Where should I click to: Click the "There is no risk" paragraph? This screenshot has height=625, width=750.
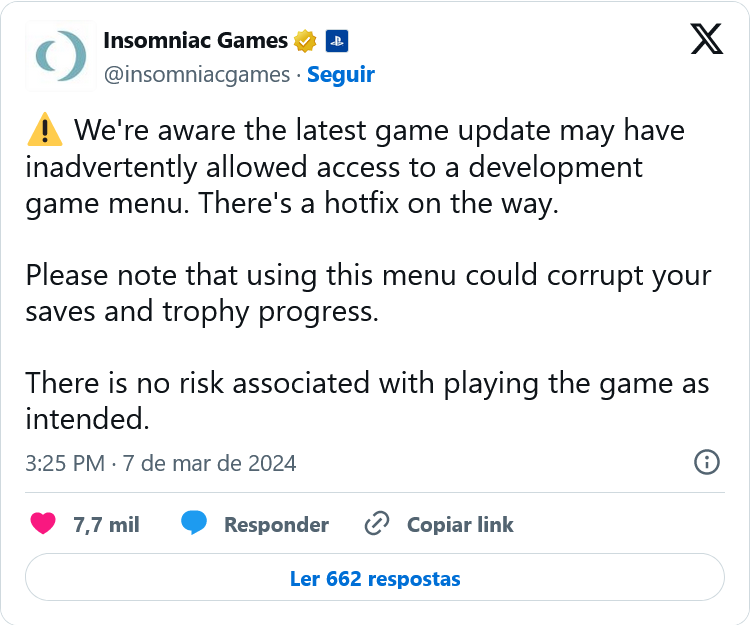click(367, 401)
